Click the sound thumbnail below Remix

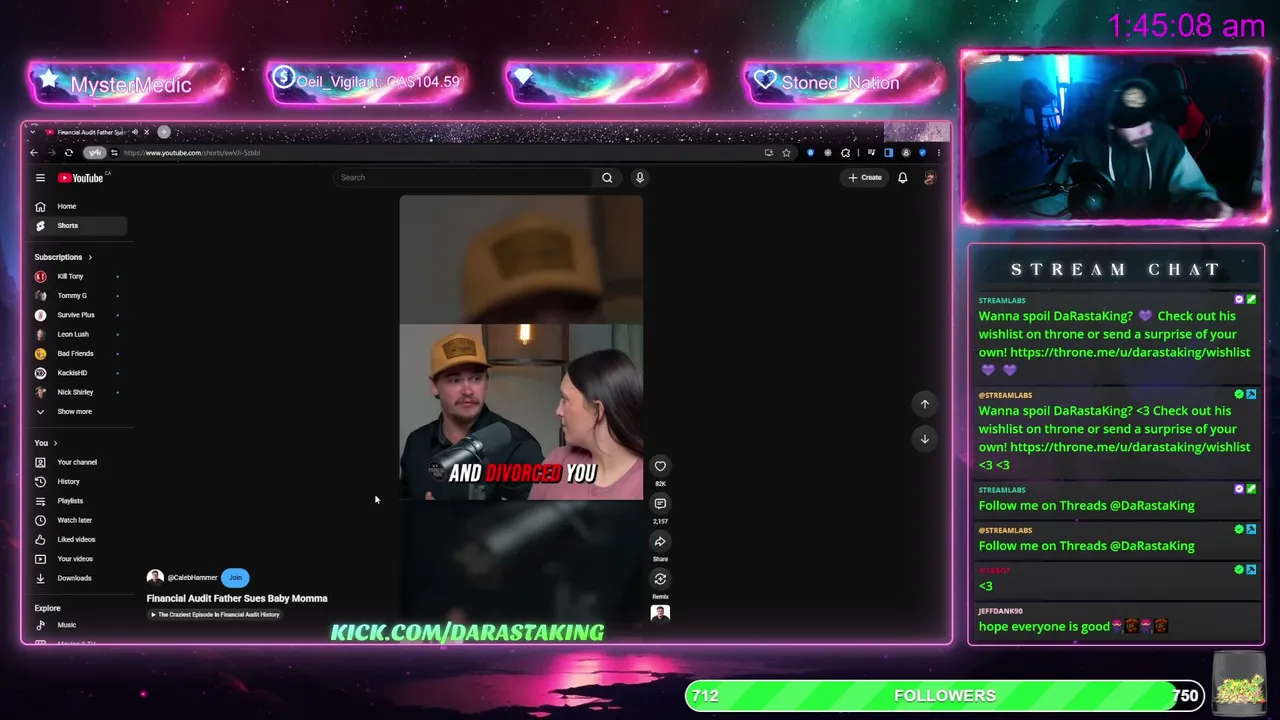(x=660, y=613)
